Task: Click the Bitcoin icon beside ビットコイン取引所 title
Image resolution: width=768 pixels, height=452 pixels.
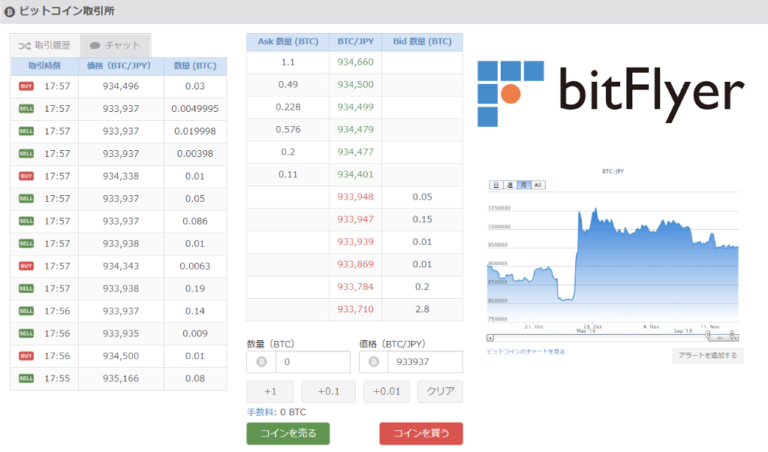Action: 9,12
